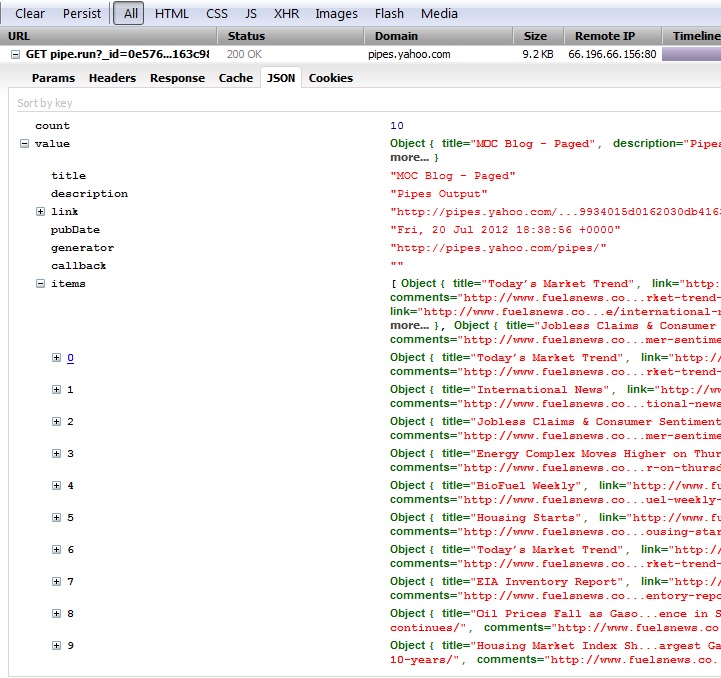Collapse the items array node
This screenshot has width=721, height=678.
click(40, 284)
